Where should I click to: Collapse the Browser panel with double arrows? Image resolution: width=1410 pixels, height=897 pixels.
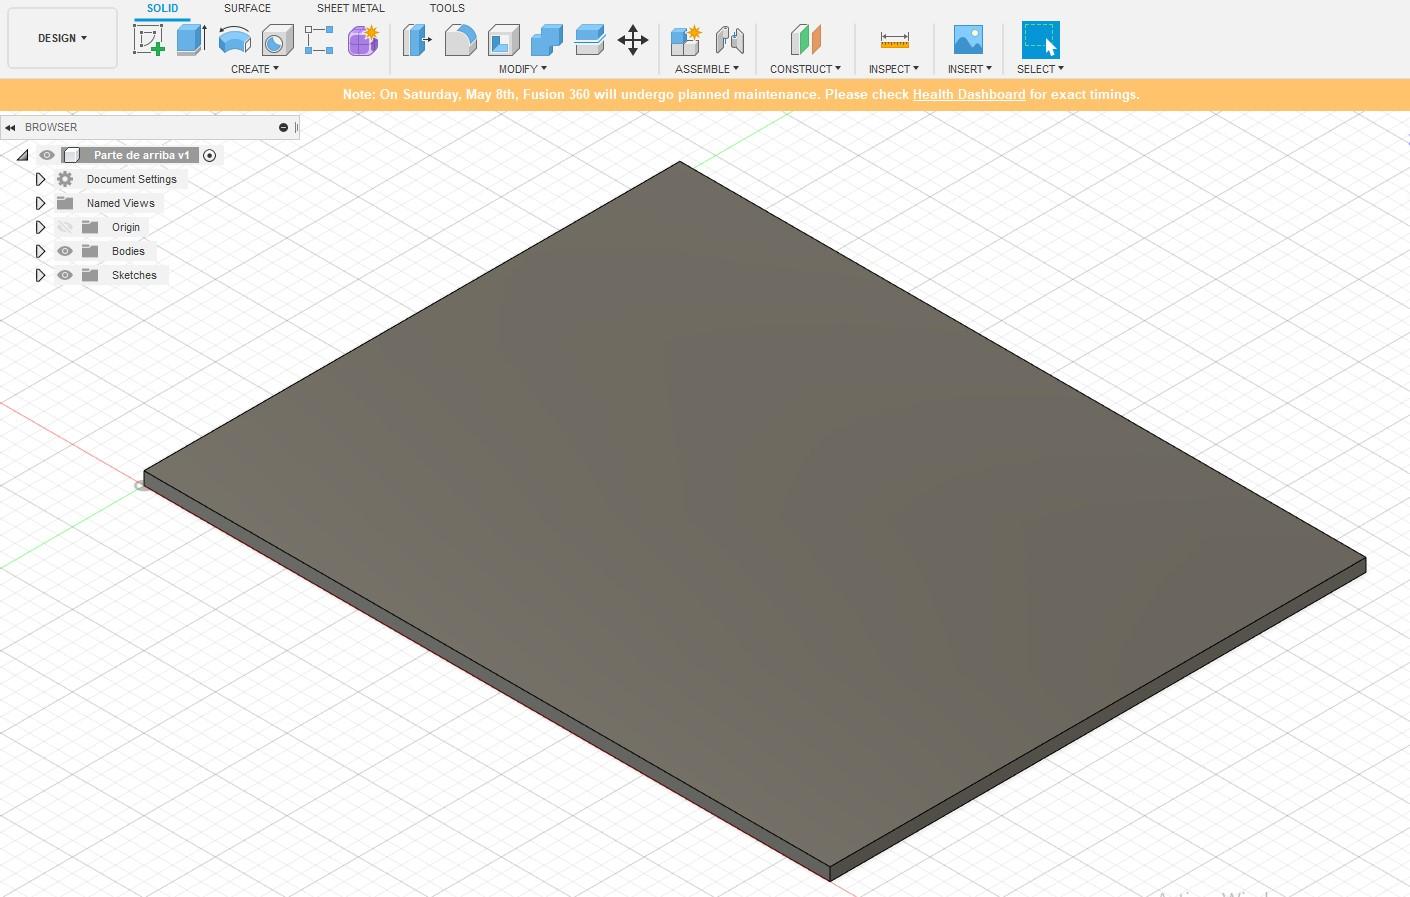[x=10, y=127]
